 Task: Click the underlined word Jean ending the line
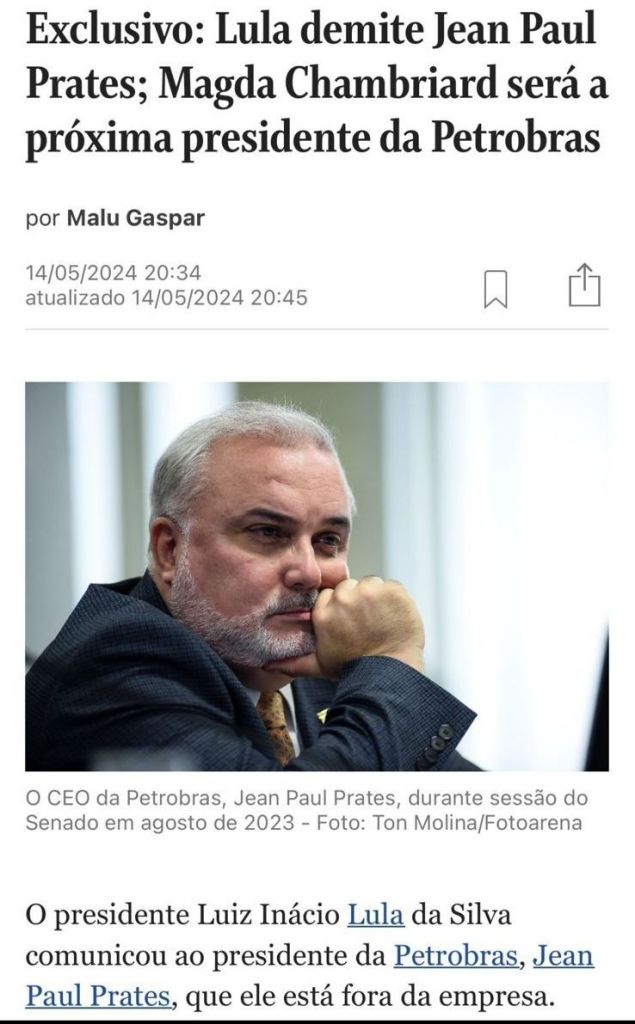tap(563, 955)
